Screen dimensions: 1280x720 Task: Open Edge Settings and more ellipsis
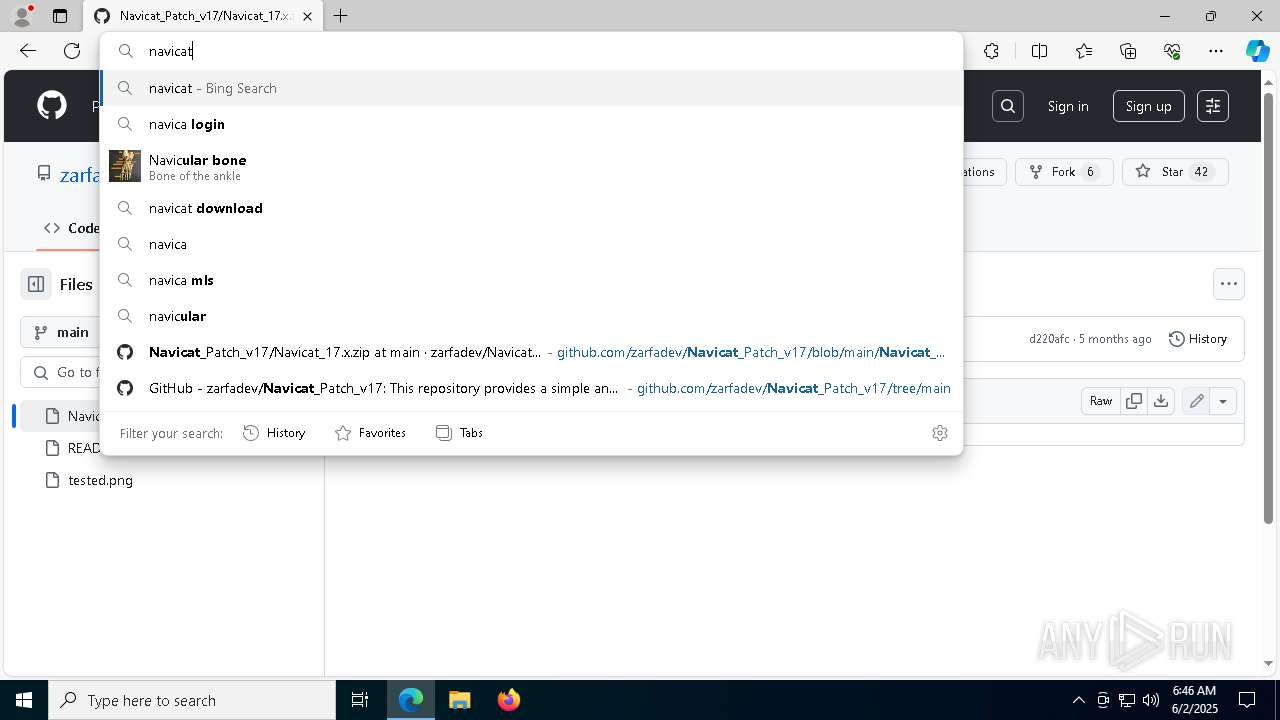1216,51
